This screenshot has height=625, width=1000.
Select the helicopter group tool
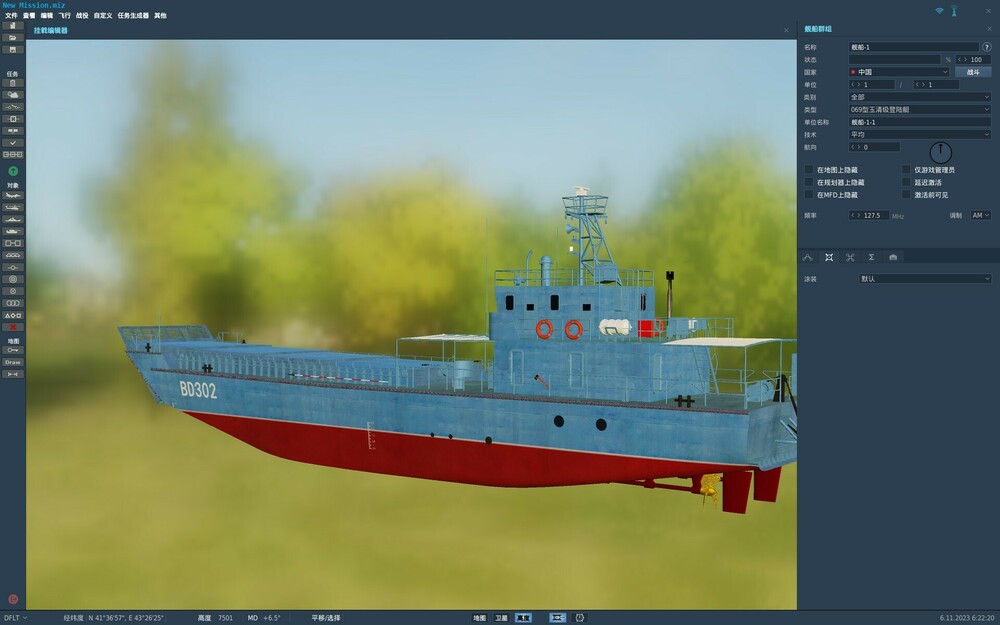click(13, 207)
